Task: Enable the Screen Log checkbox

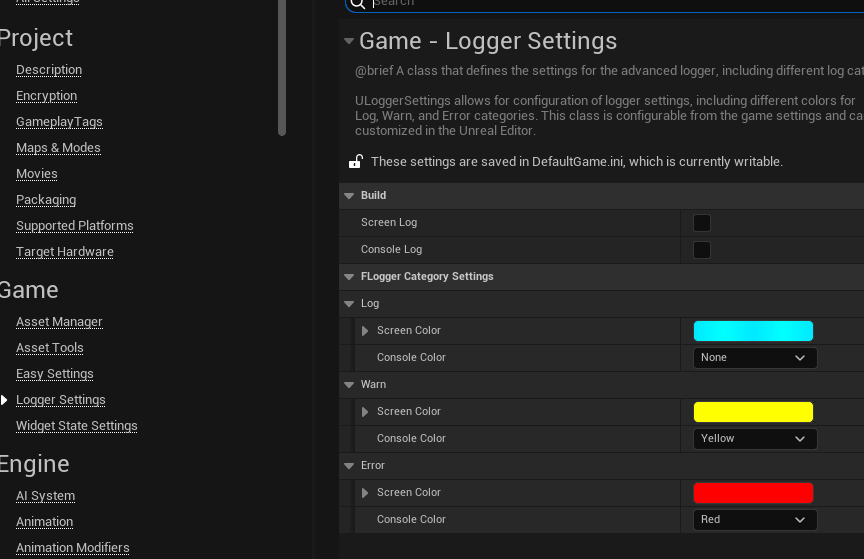Action: 701,223
